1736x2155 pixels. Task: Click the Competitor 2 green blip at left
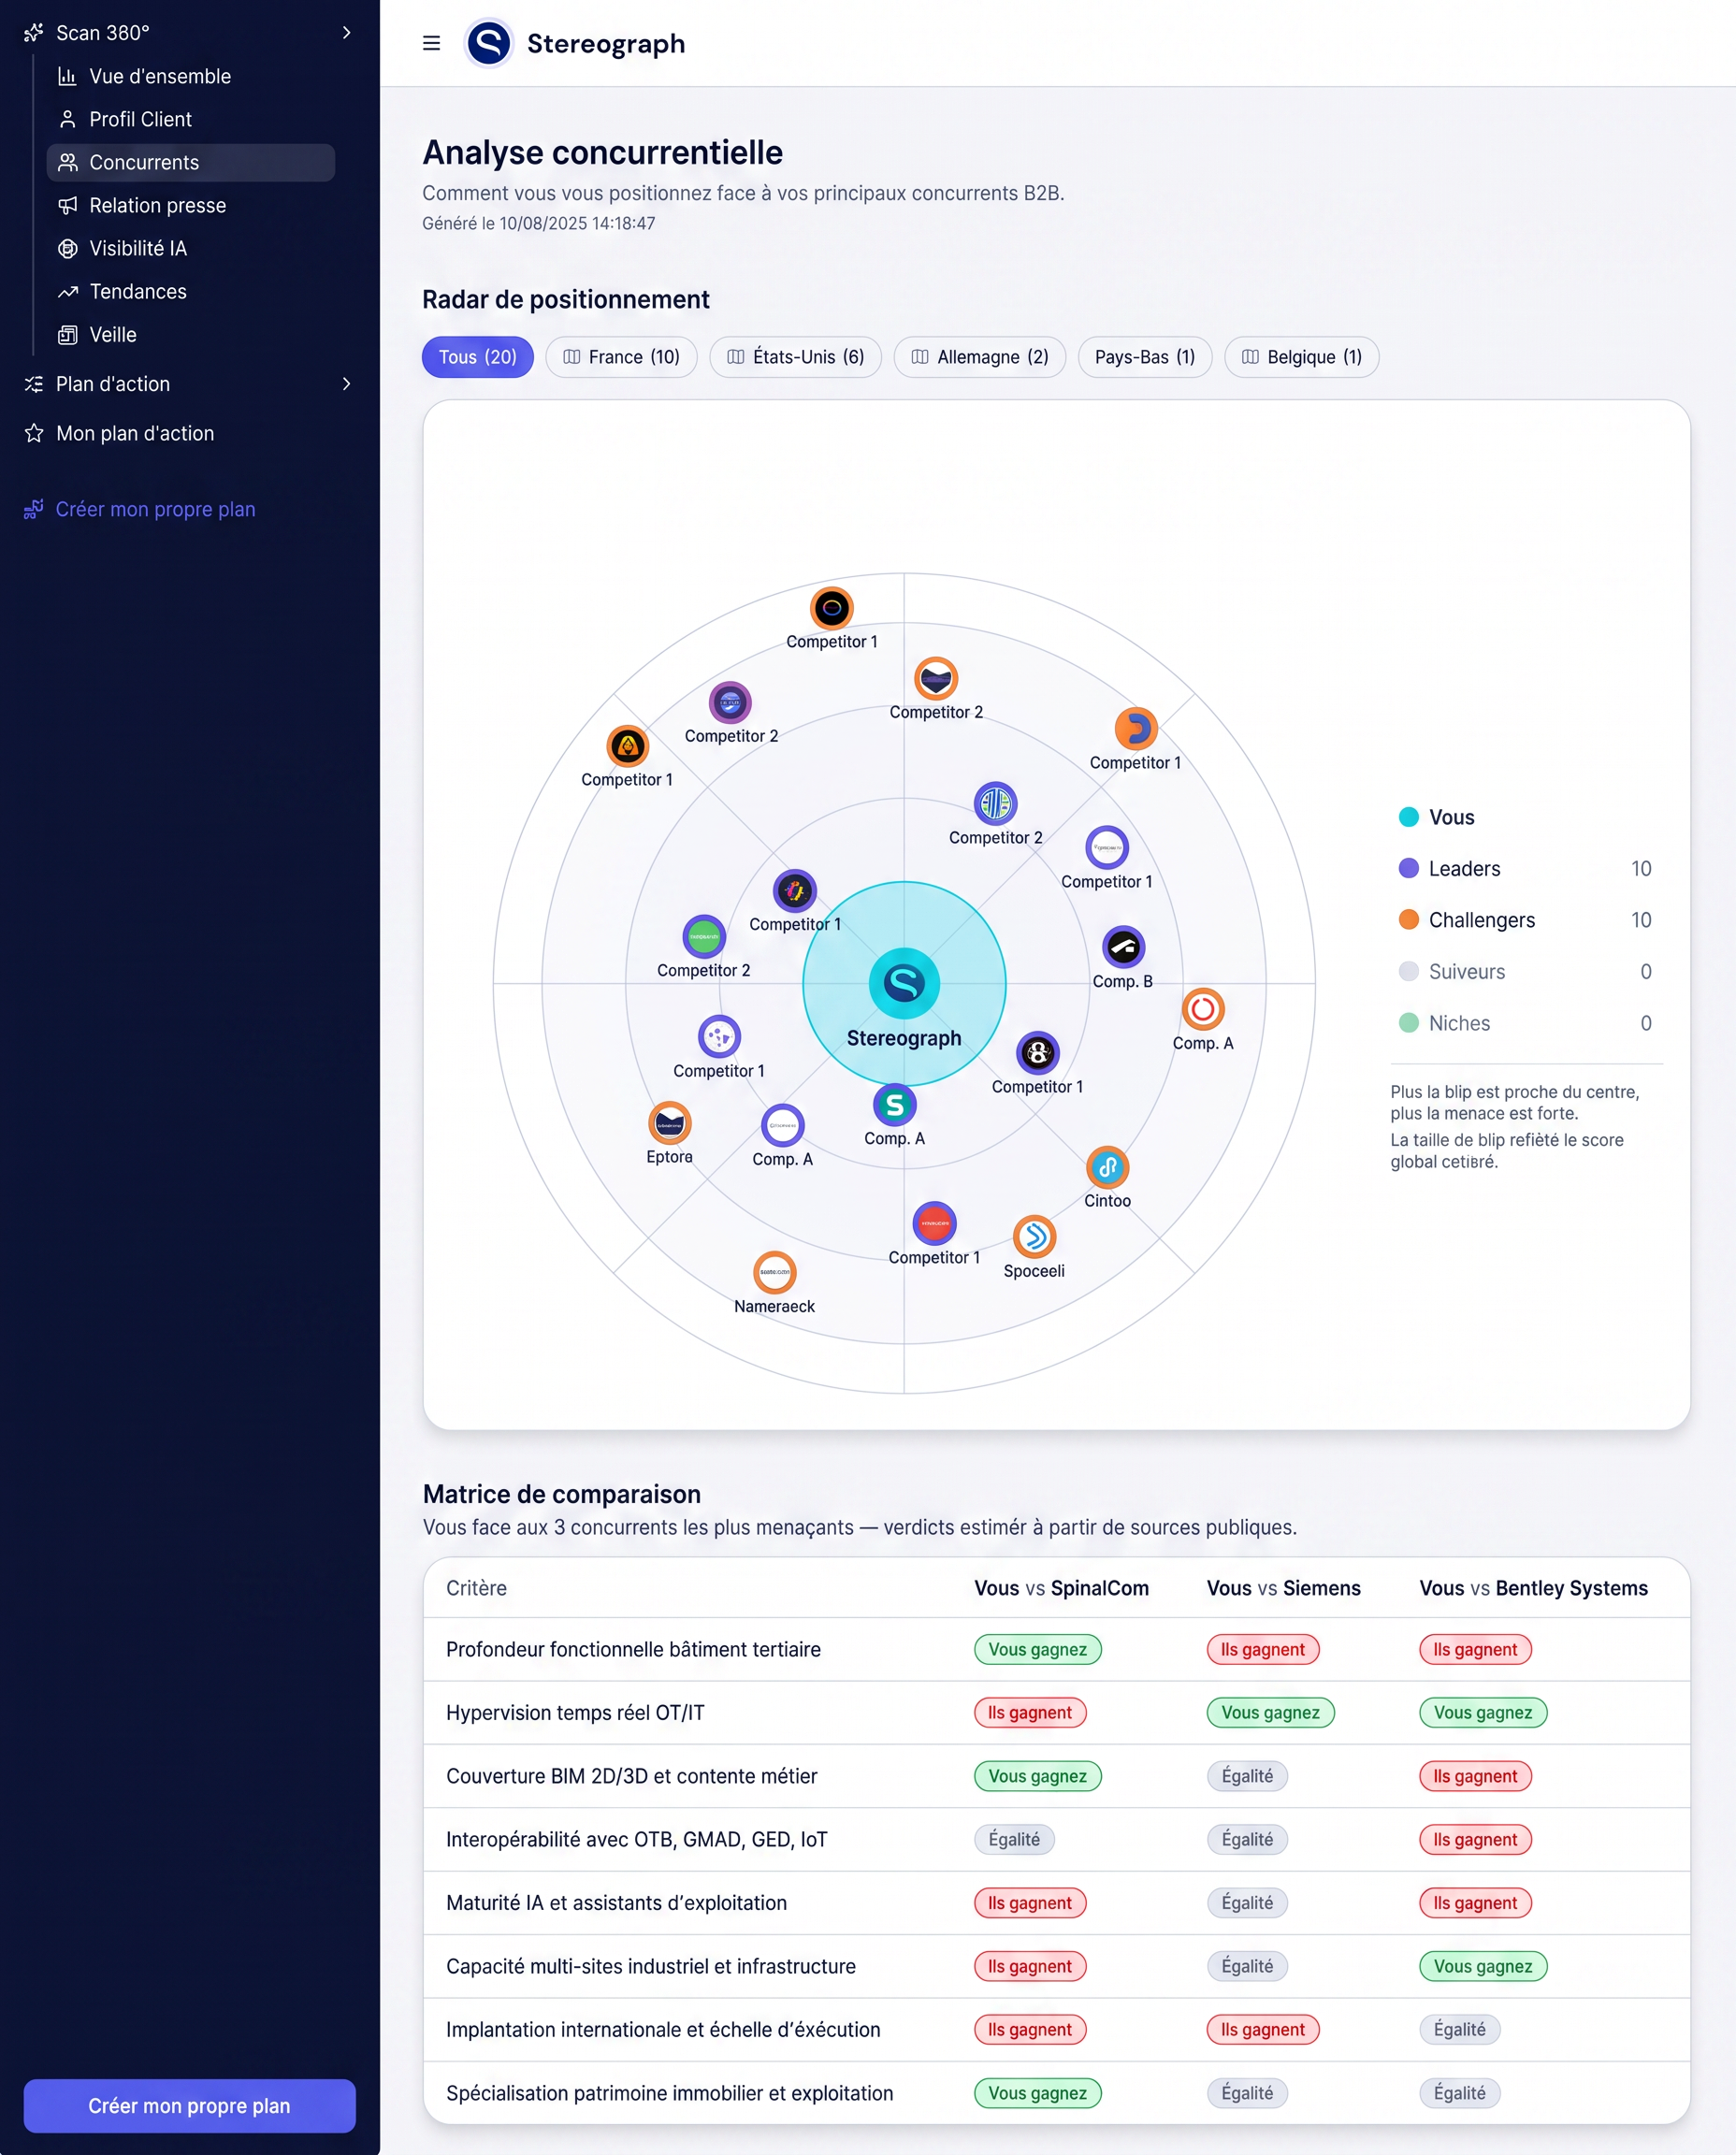(x=704, y=936)
